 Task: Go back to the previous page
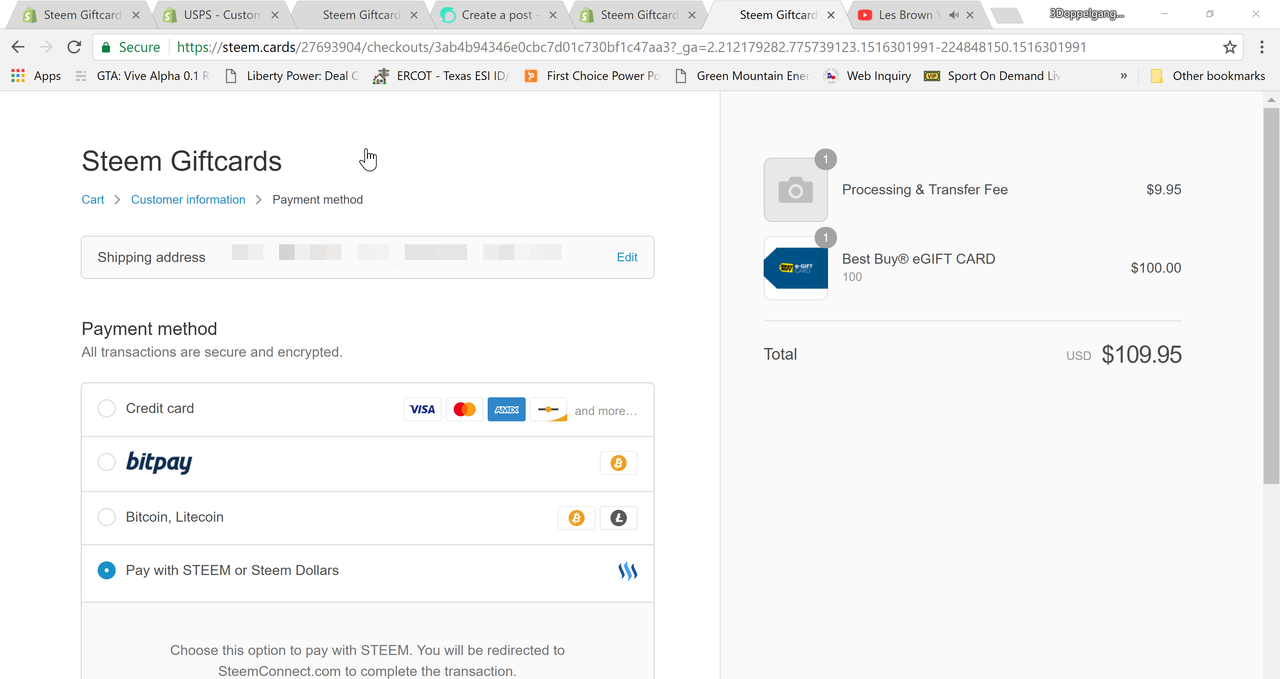[x=18, y=47]
